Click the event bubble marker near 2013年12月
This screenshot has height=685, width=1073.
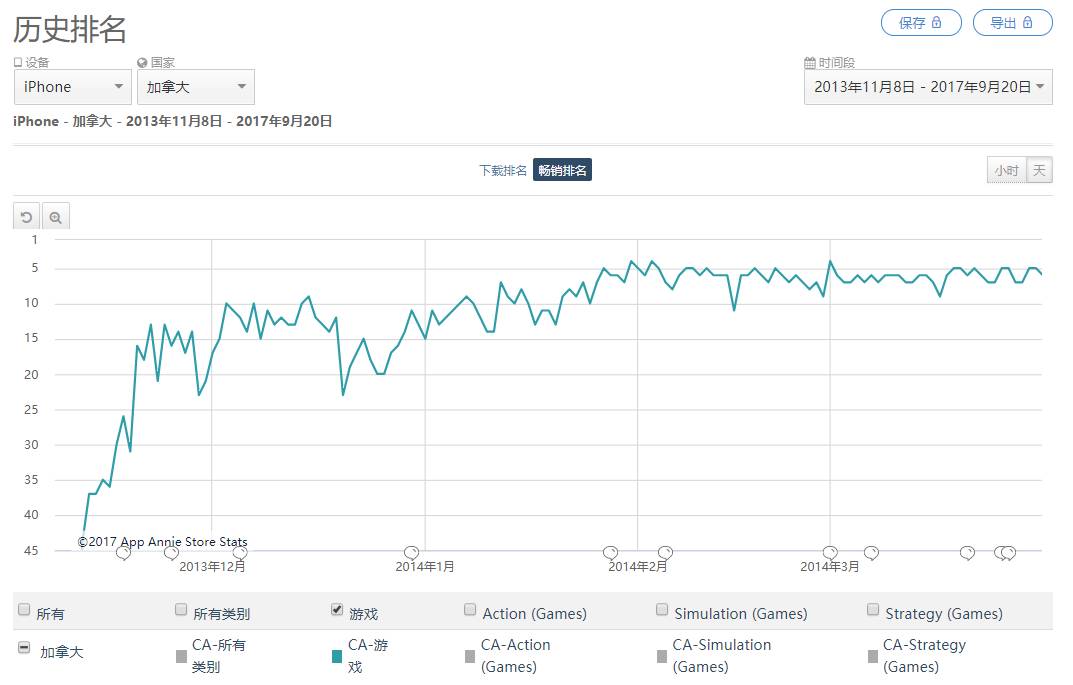(x=240, y=552)
